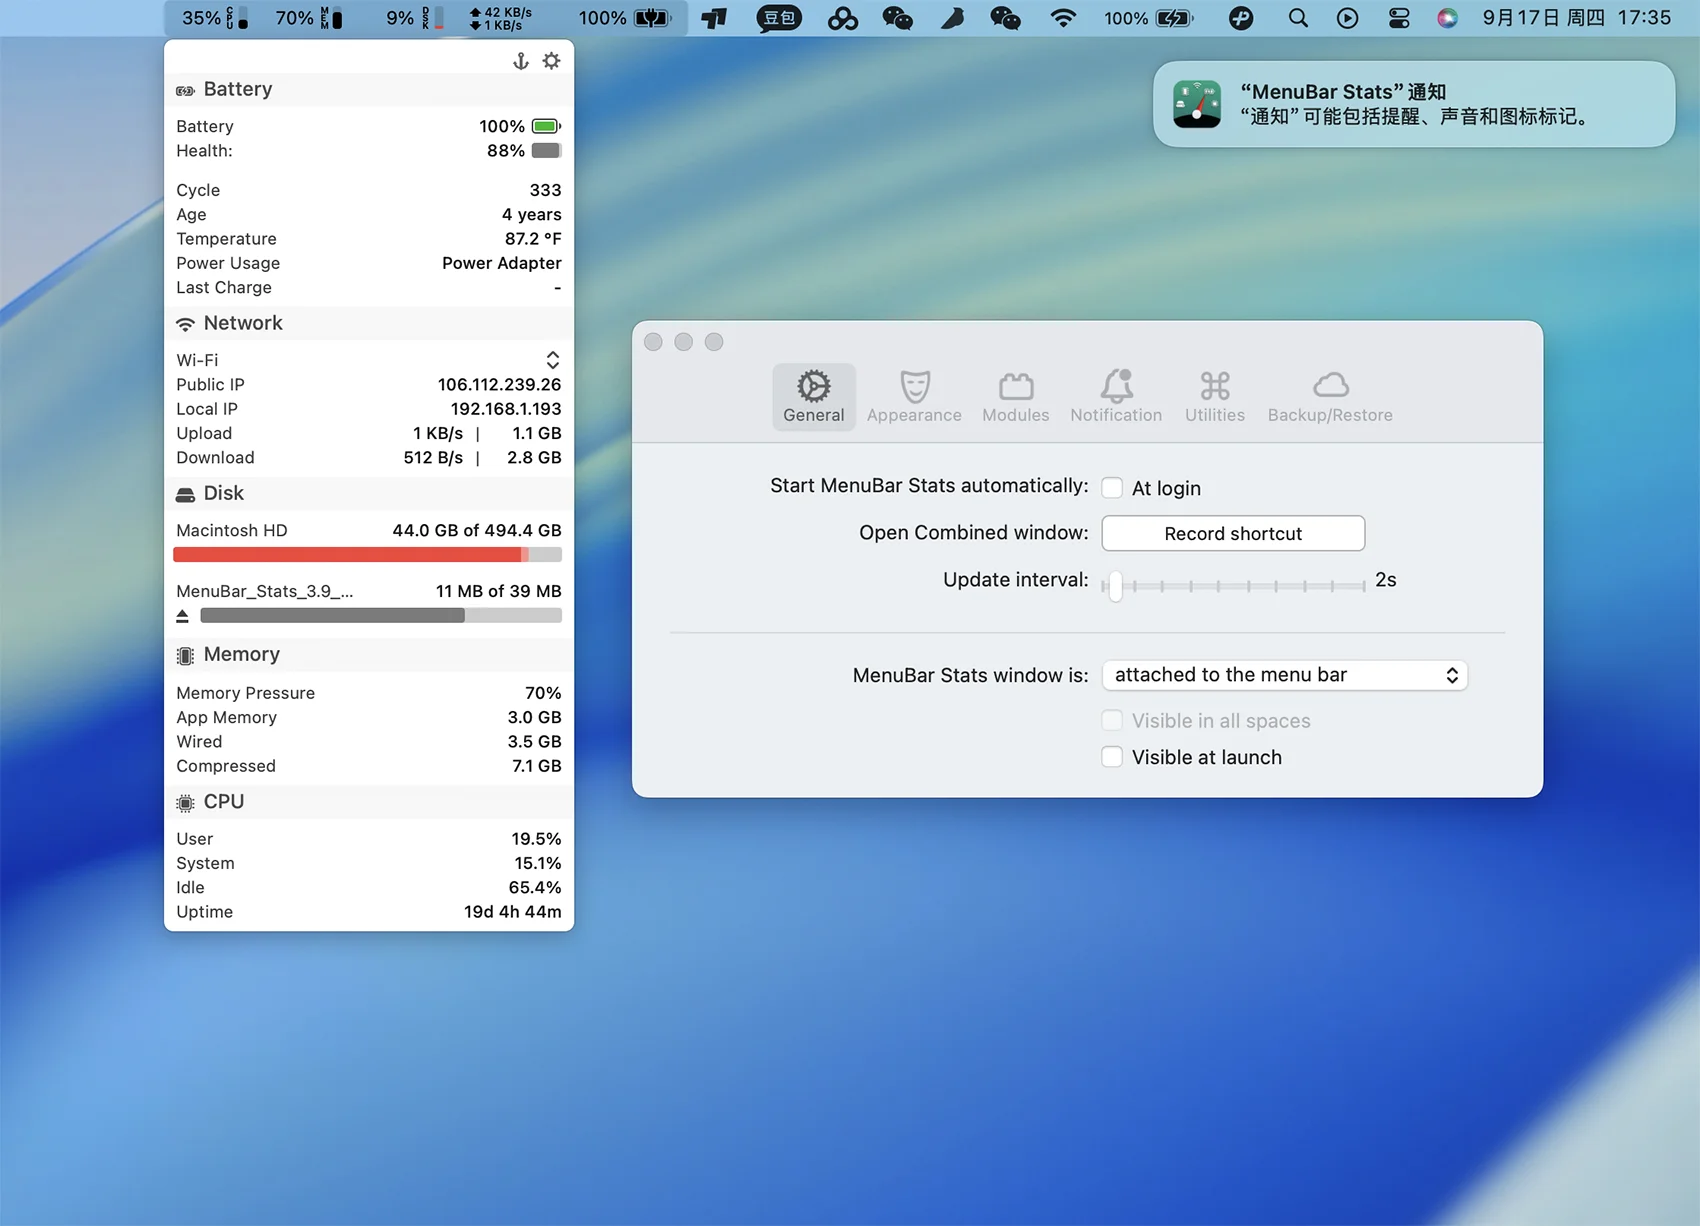Toggle the Visible at launch checkbox
Screen dimensions: 1700x1226
(1112, 757)
